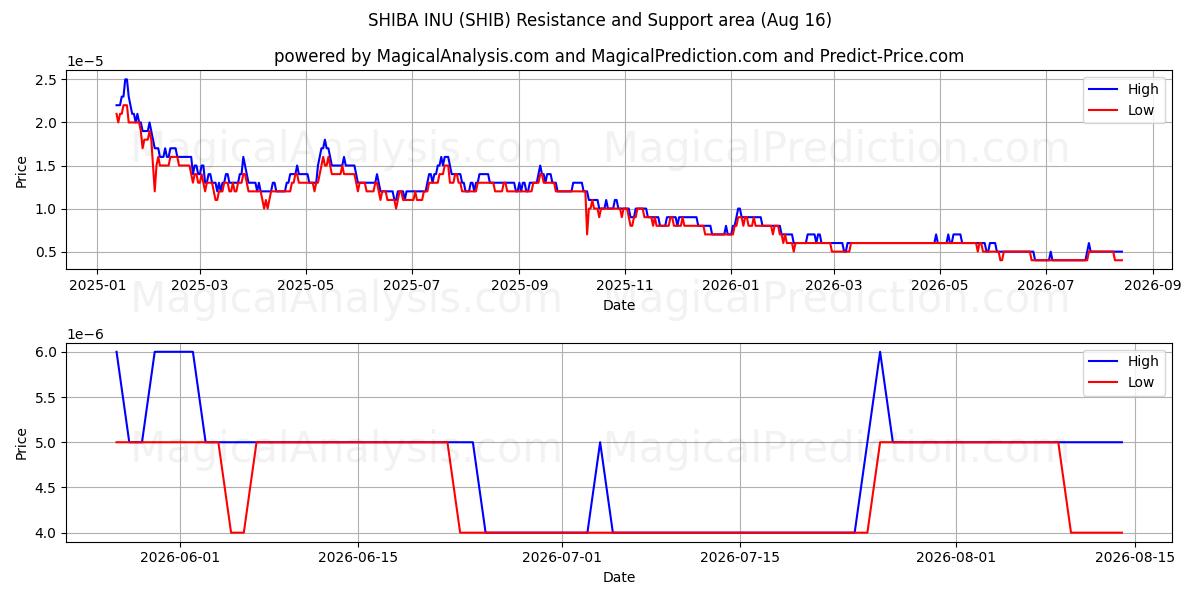
Task: Click the '2026-07-01' label on bottom chart
Action: point(561,558)
